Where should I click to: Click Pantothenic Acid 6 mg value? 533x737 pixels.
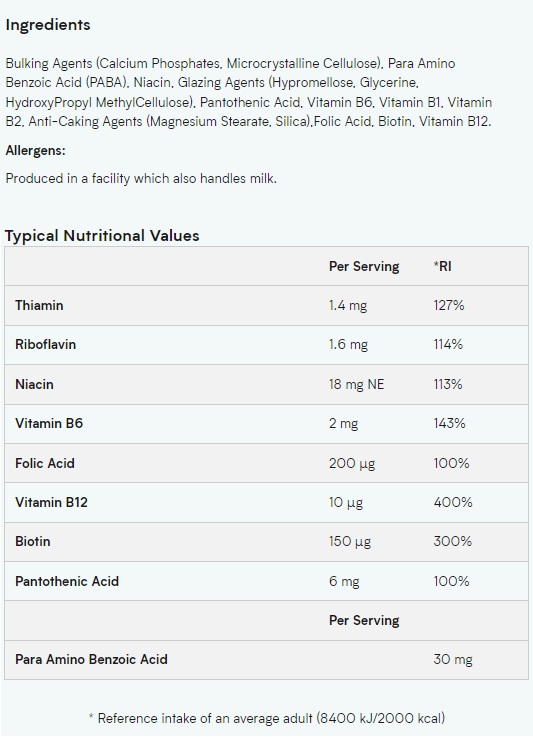(x=344, y=581)
